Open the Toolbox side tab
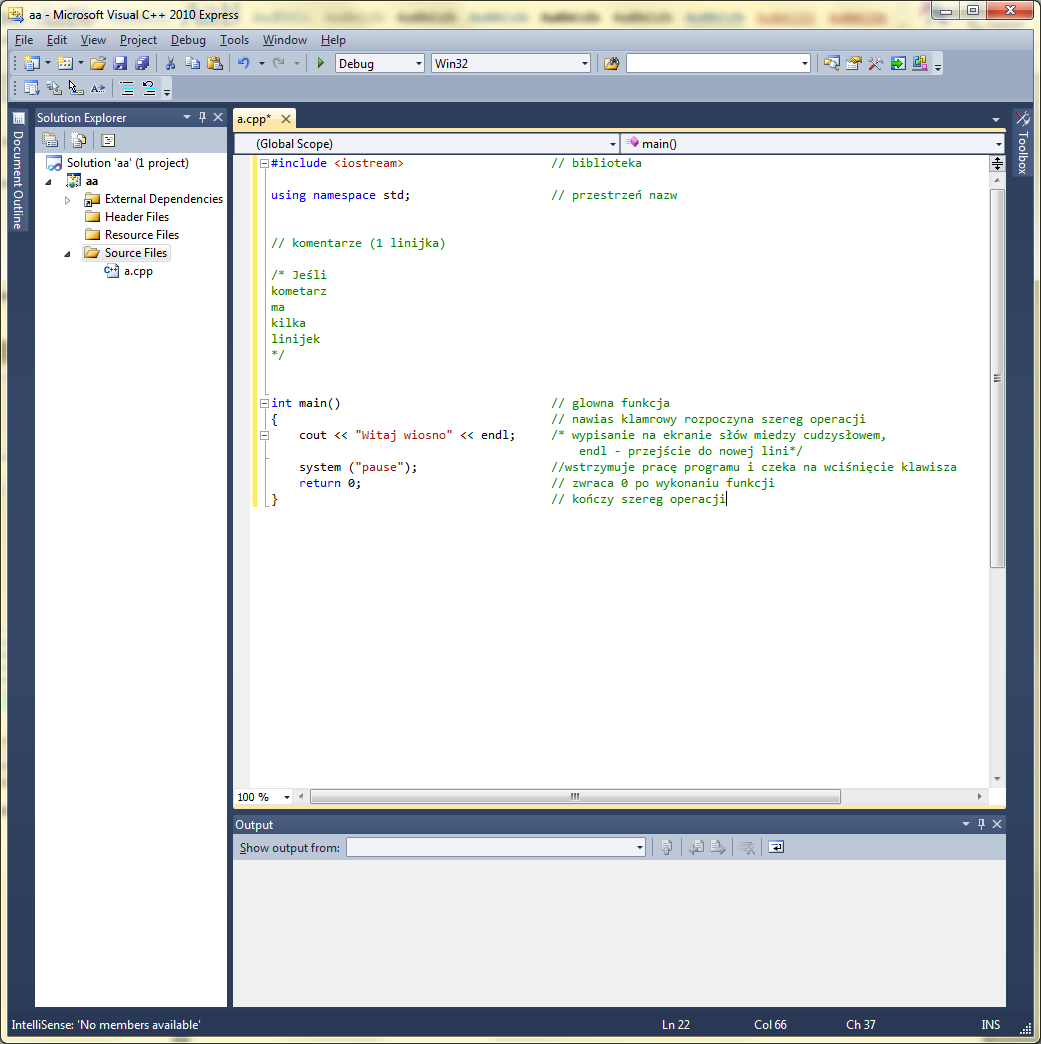Screen dimensions: 1041x1044 point(1023,142)
